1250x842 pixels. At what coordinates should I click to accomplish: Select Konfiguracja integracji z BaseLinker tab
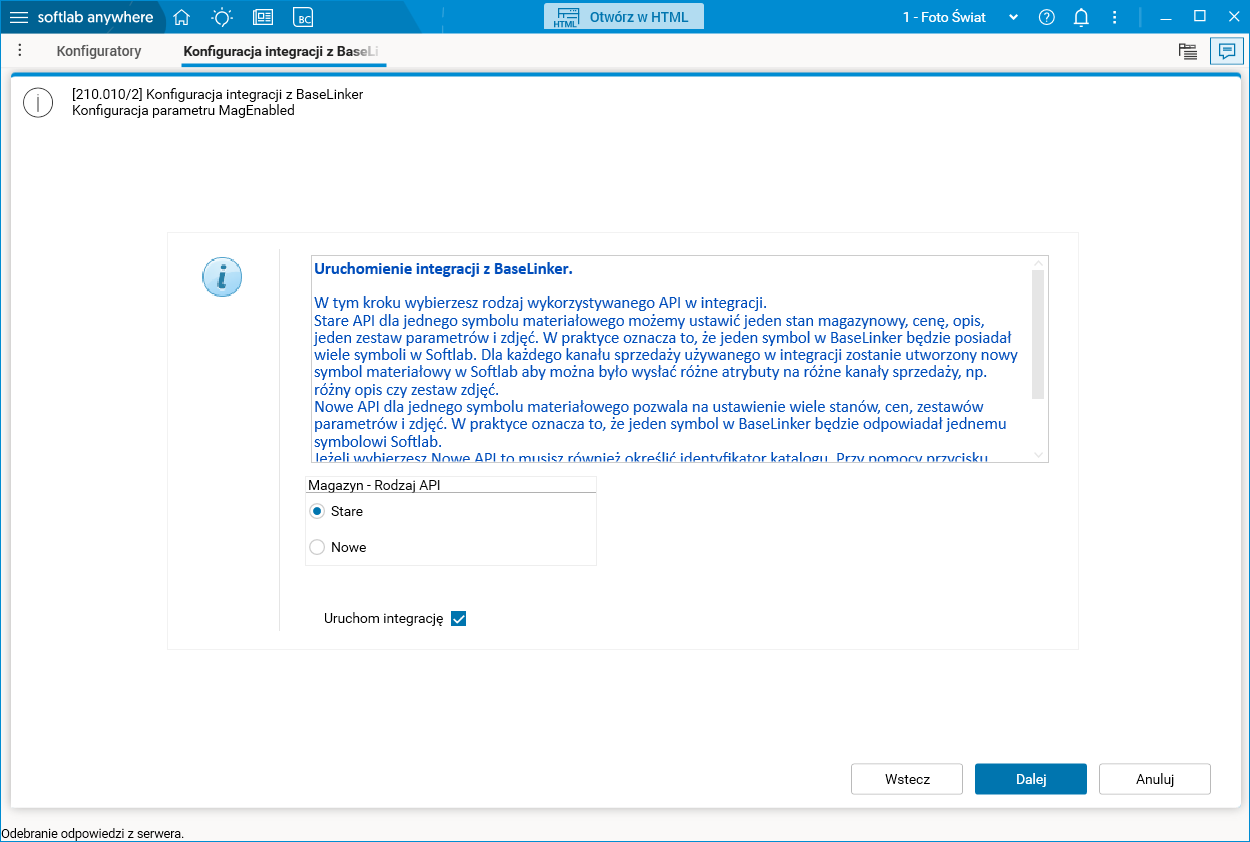coord(283,51)
